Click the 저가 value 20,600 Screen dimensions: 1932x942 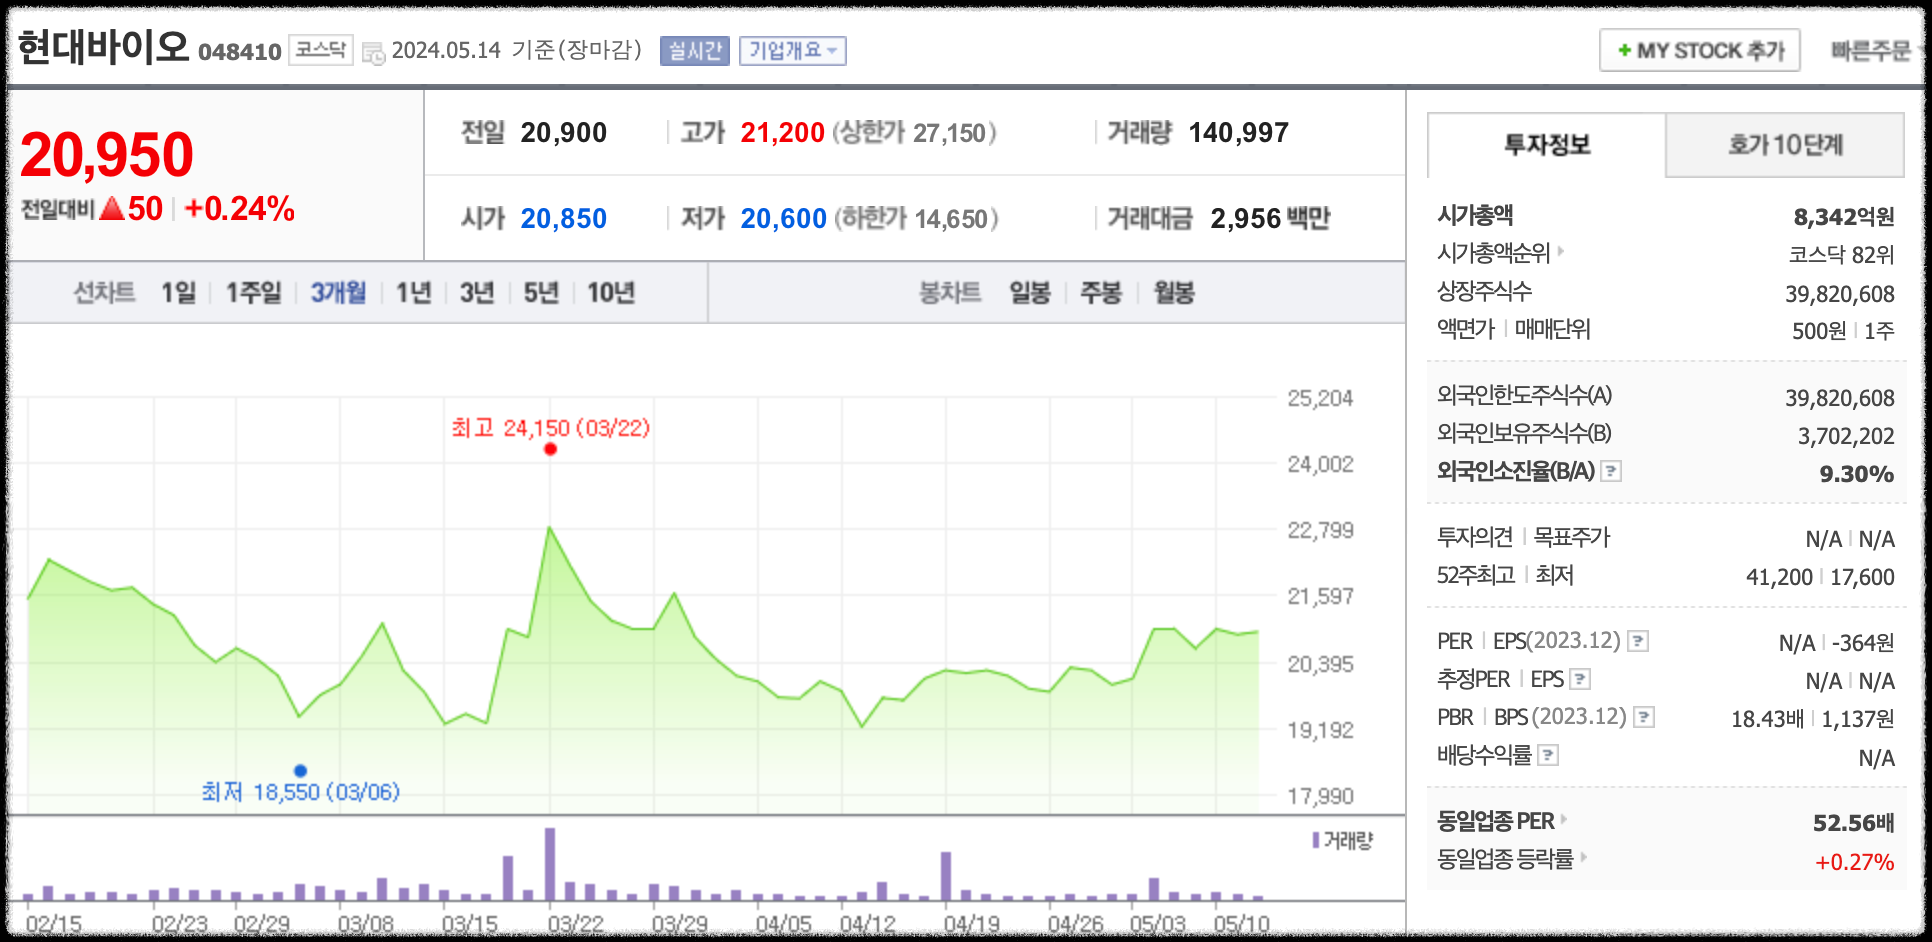pyautogui.click(x=784, y=219)
